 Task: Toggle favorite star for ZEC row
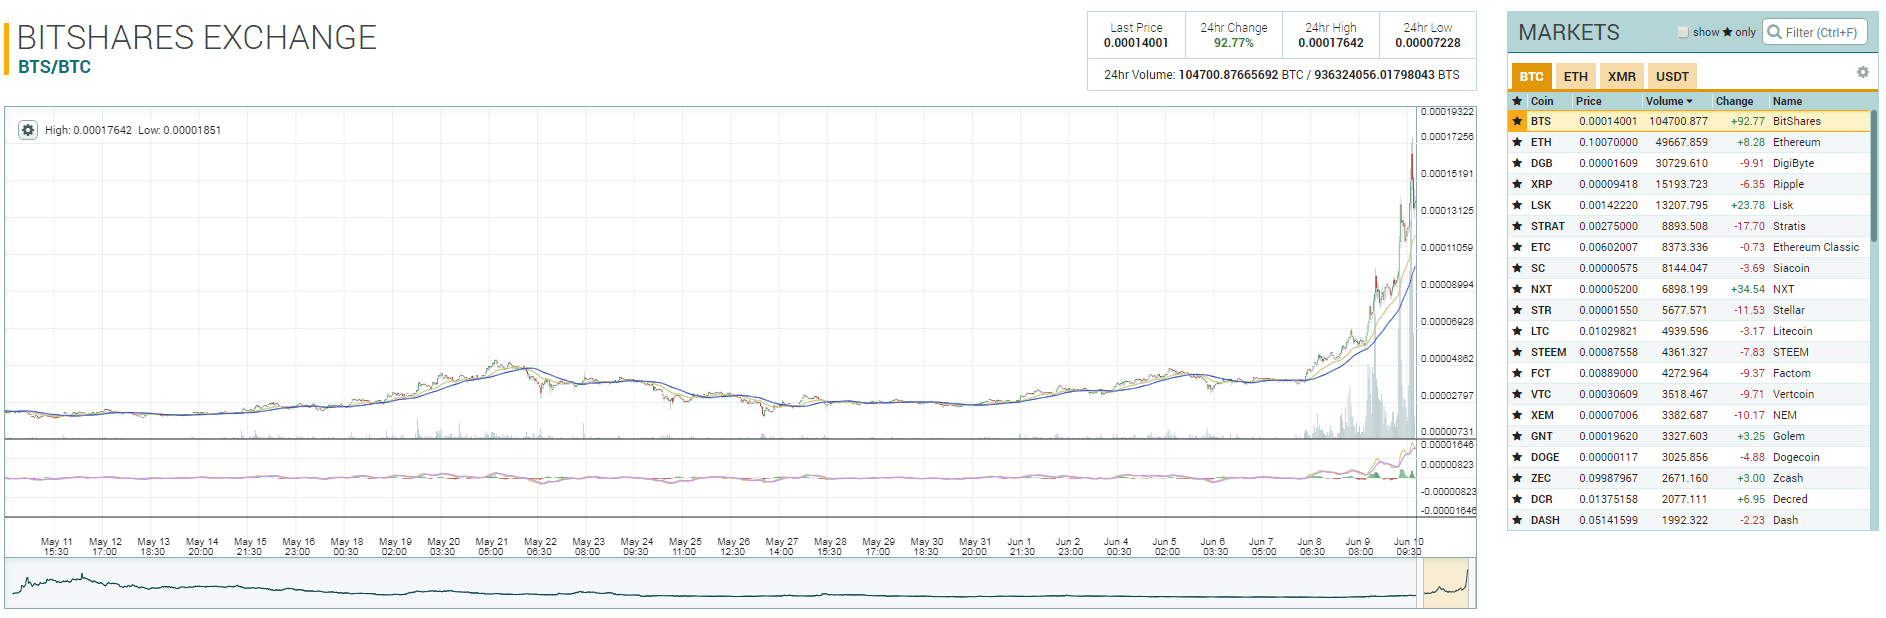(1517, 478)
